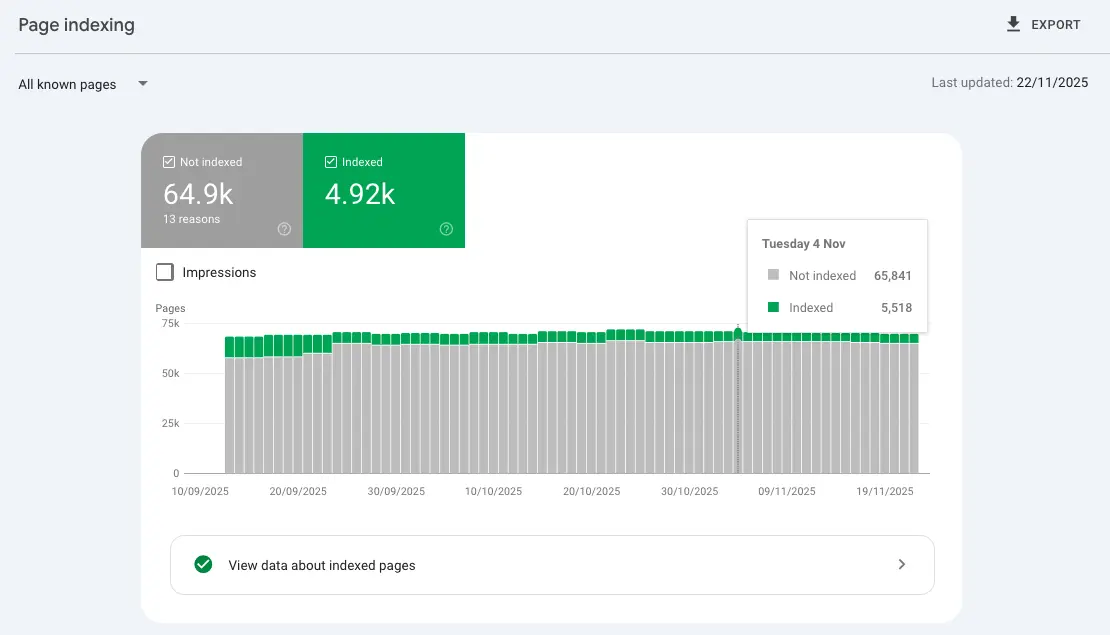Click the green checkmark beside indexed pages data

click(x=203, y=564)
